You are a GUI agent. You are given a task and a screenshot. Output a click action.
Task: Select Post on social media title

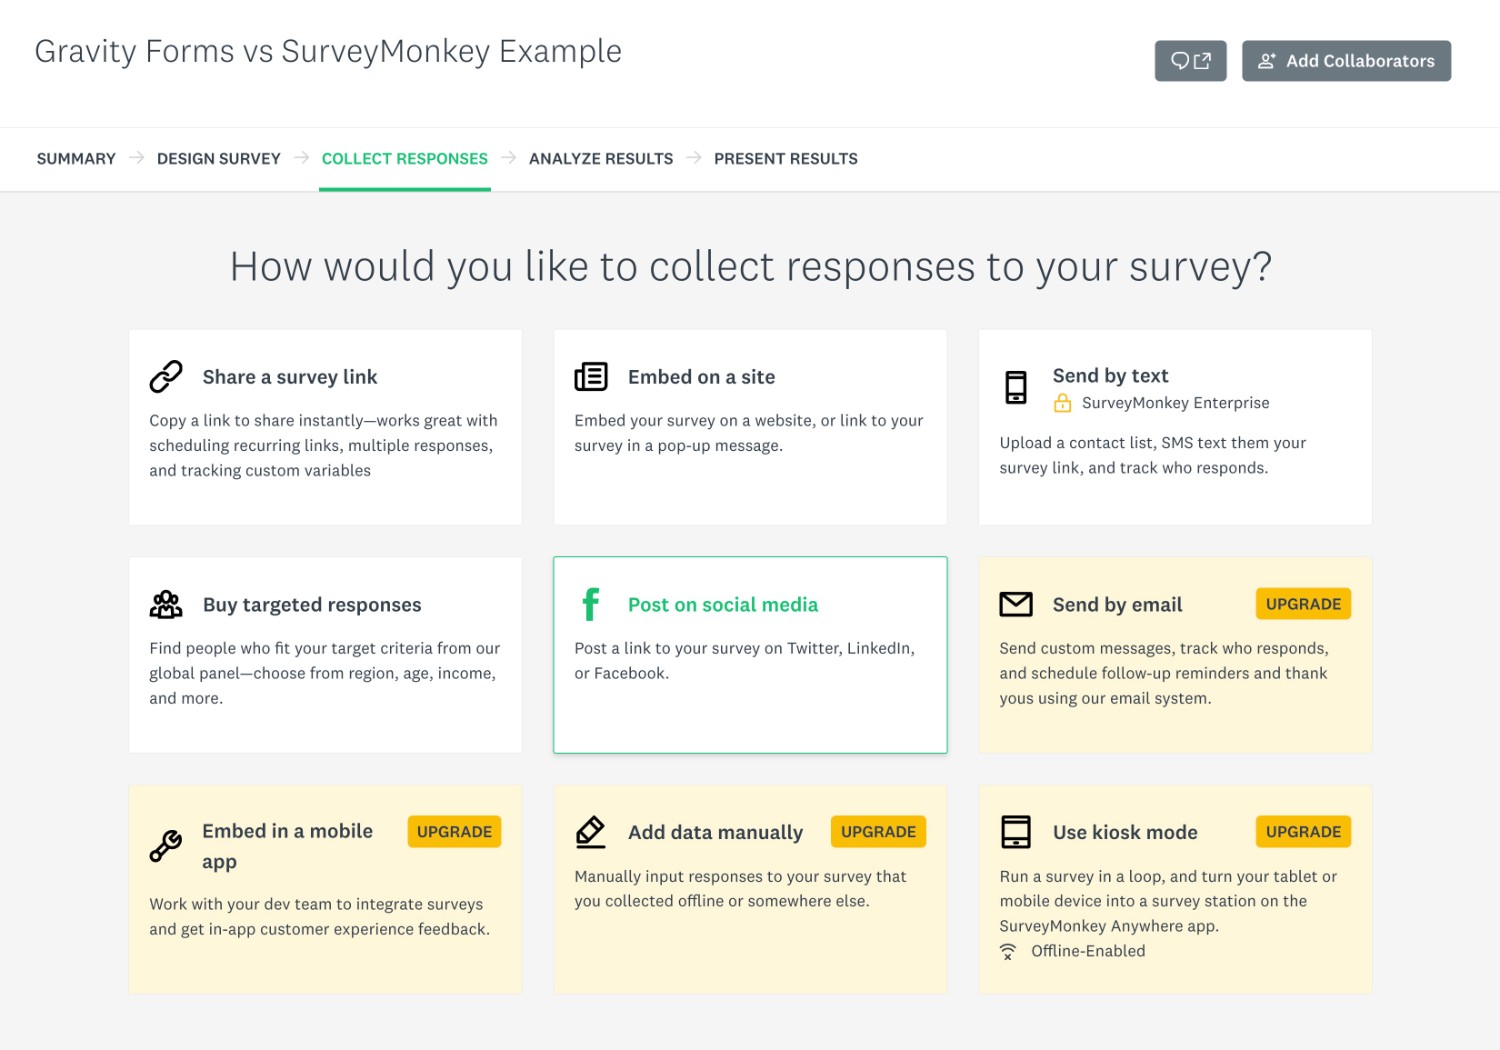pos(723,605)
